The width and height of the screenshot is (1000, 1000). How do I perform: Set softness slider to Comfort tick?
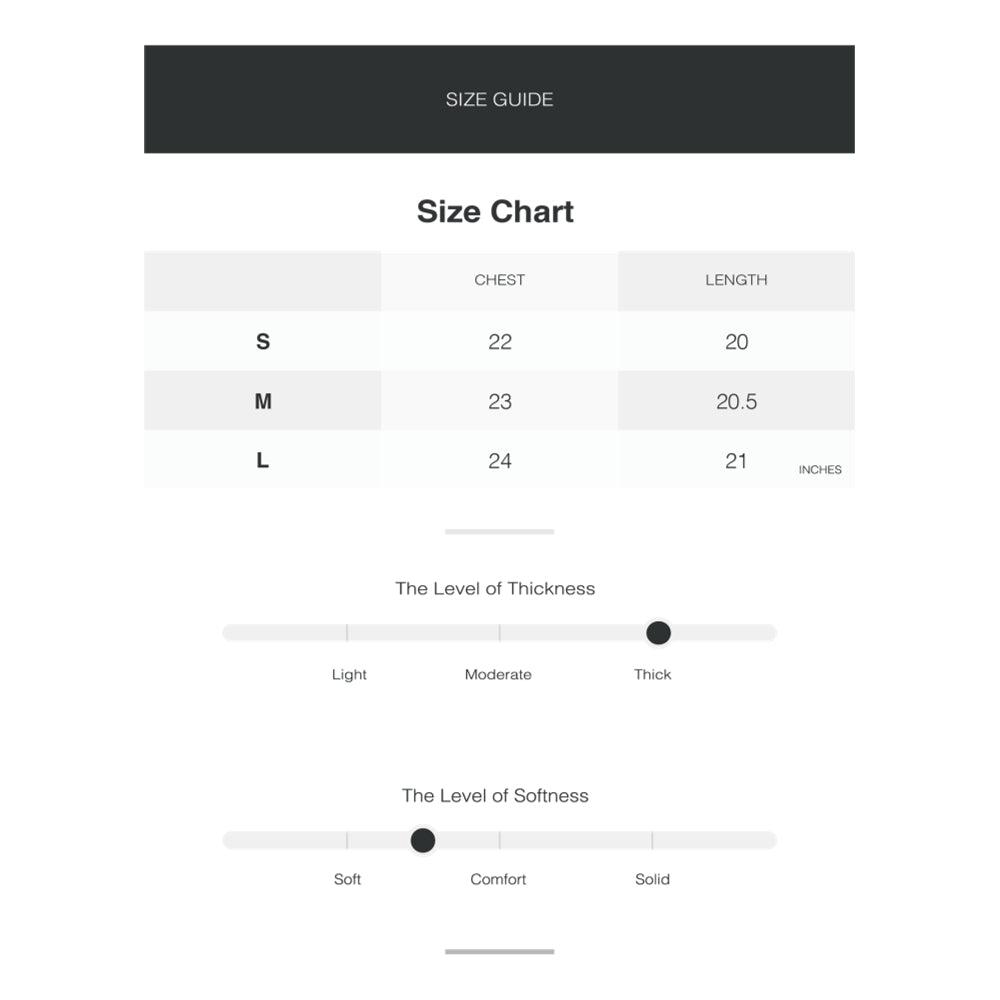click(500, 840)
